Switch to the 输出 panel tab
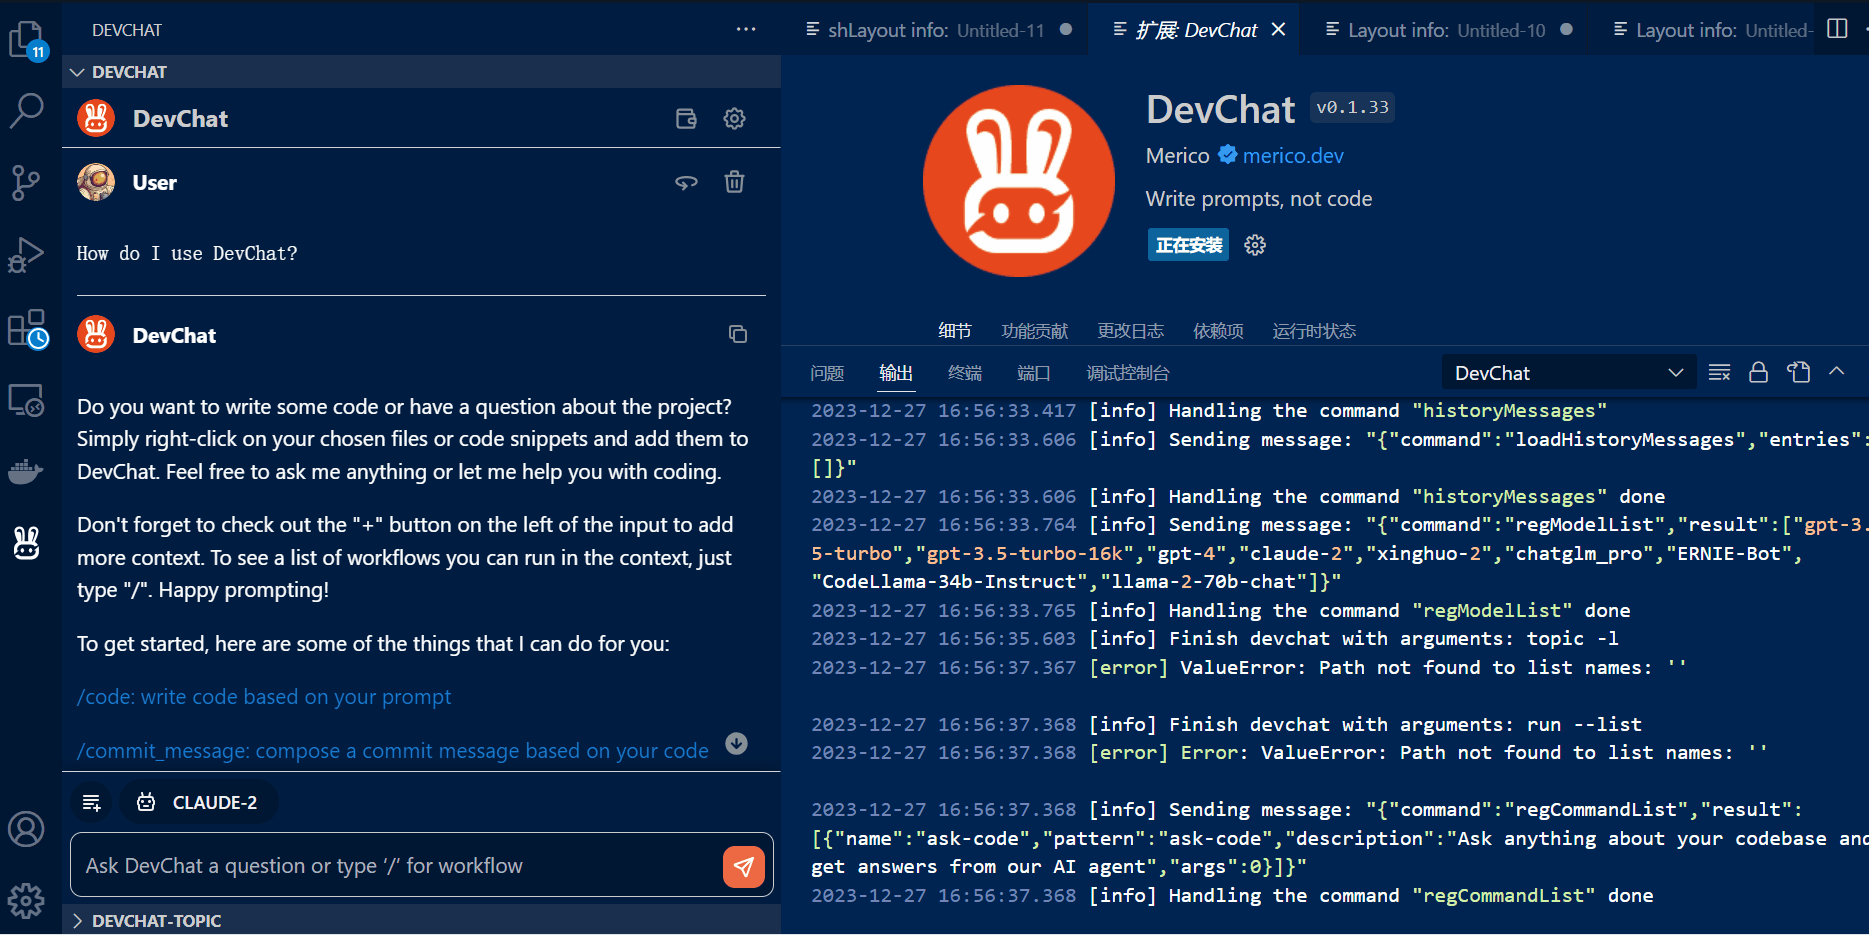 click(896, 373)
